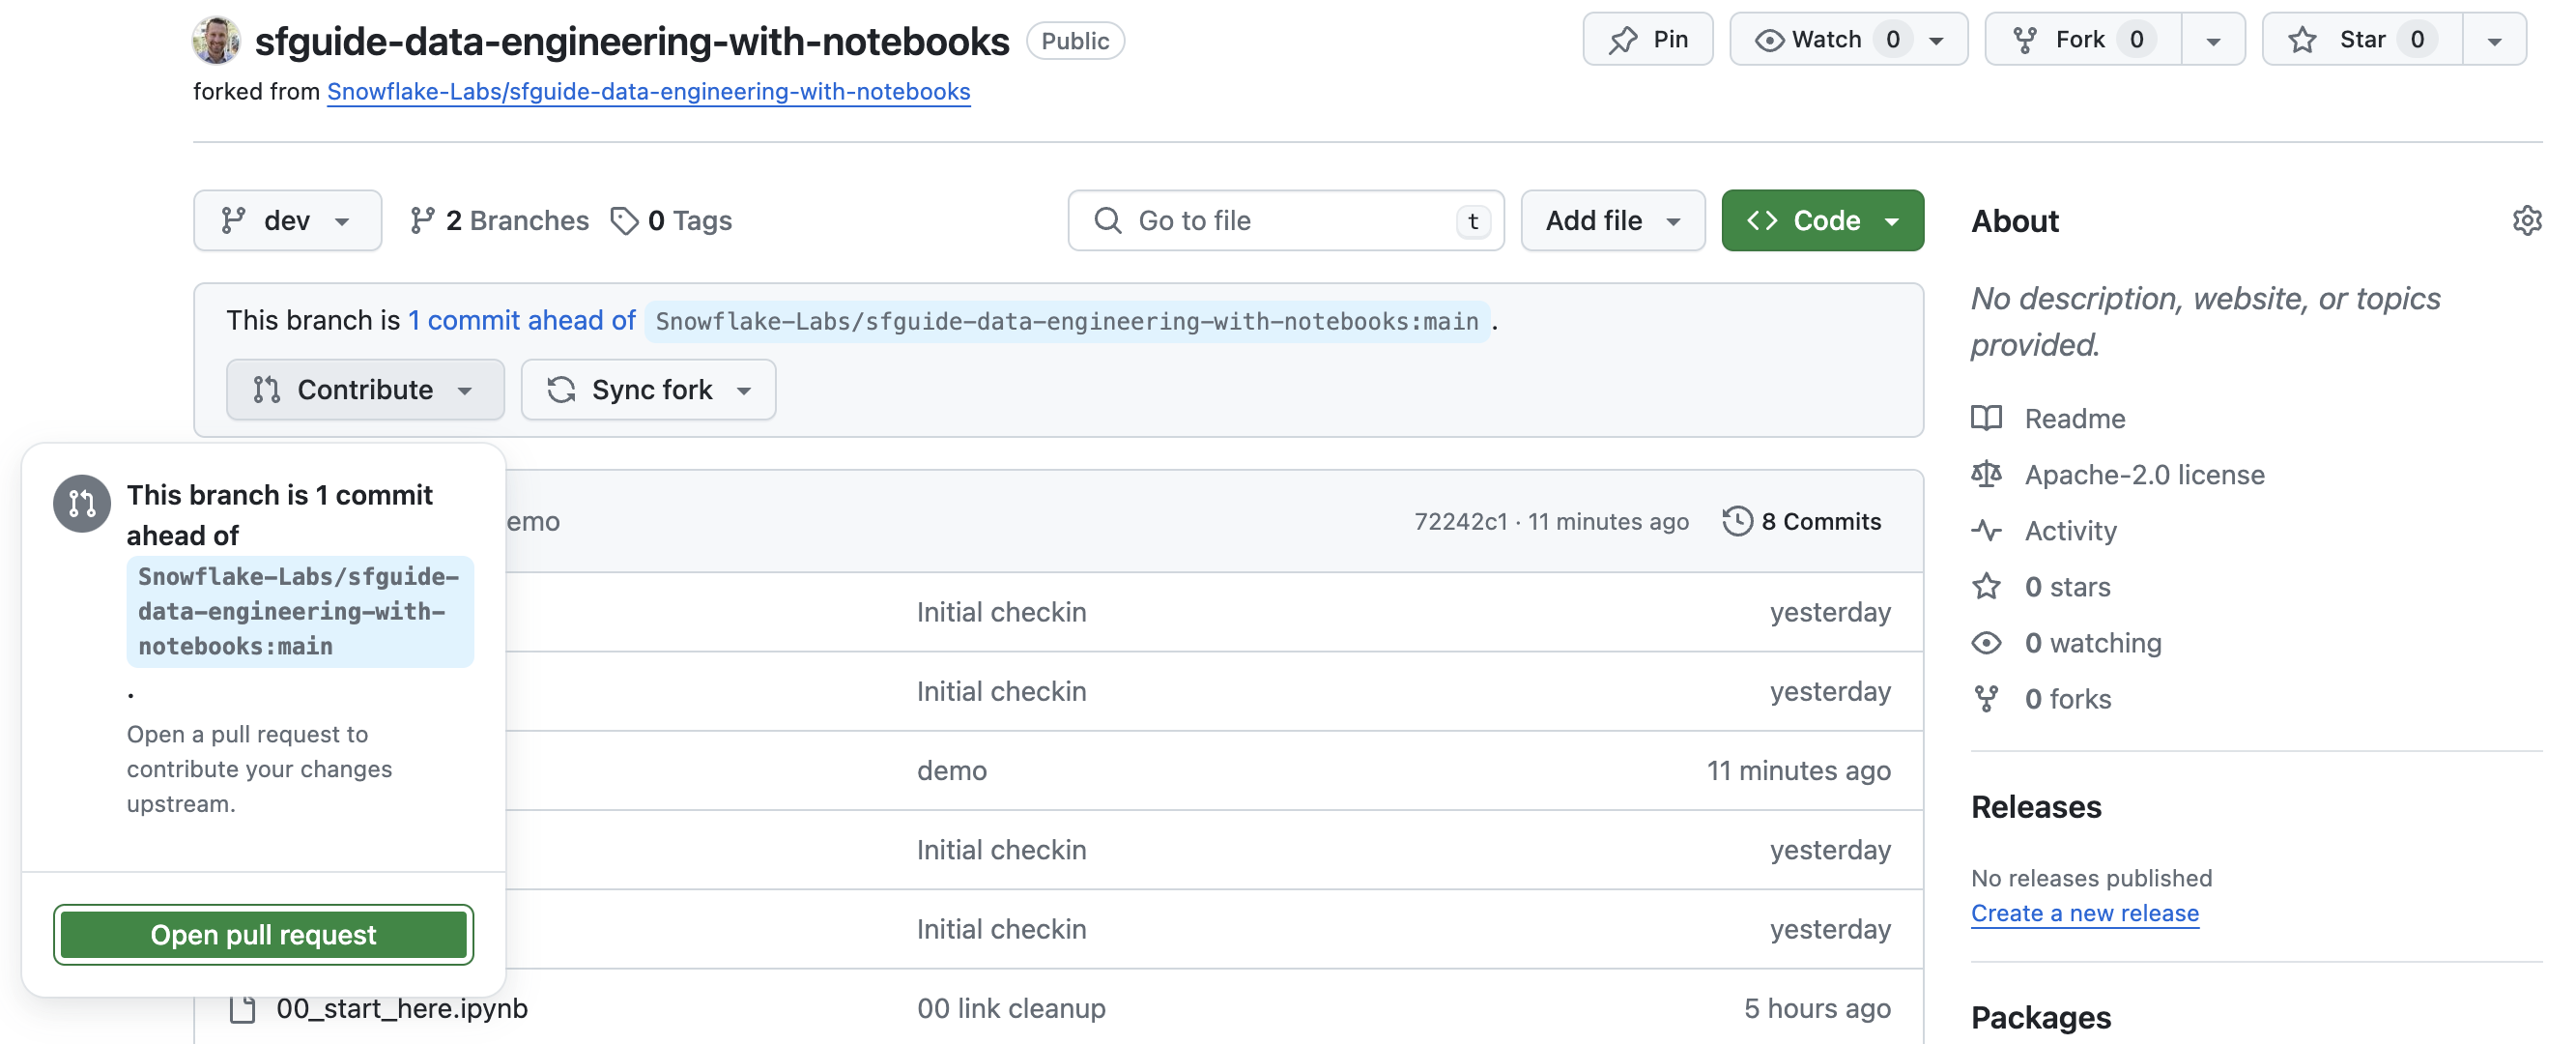View the 2 Branches link
Viewport: 2576px width, 1044px height.
tap(499, 220)
